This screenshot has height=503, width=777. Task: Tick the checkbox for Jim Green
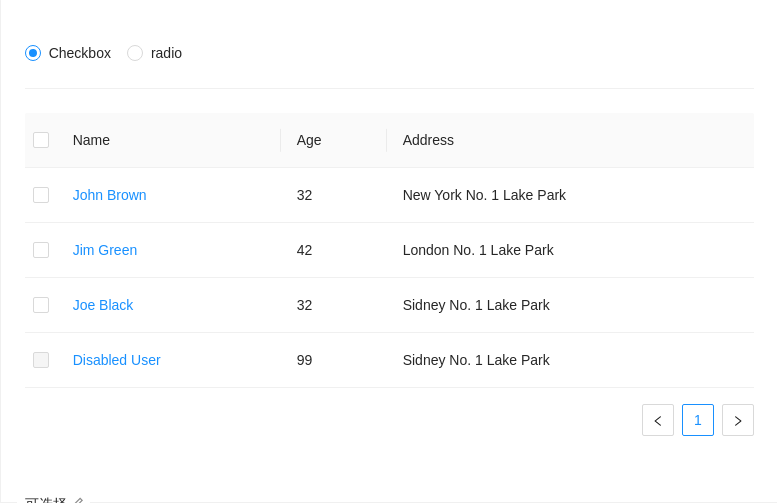(41, 250)
